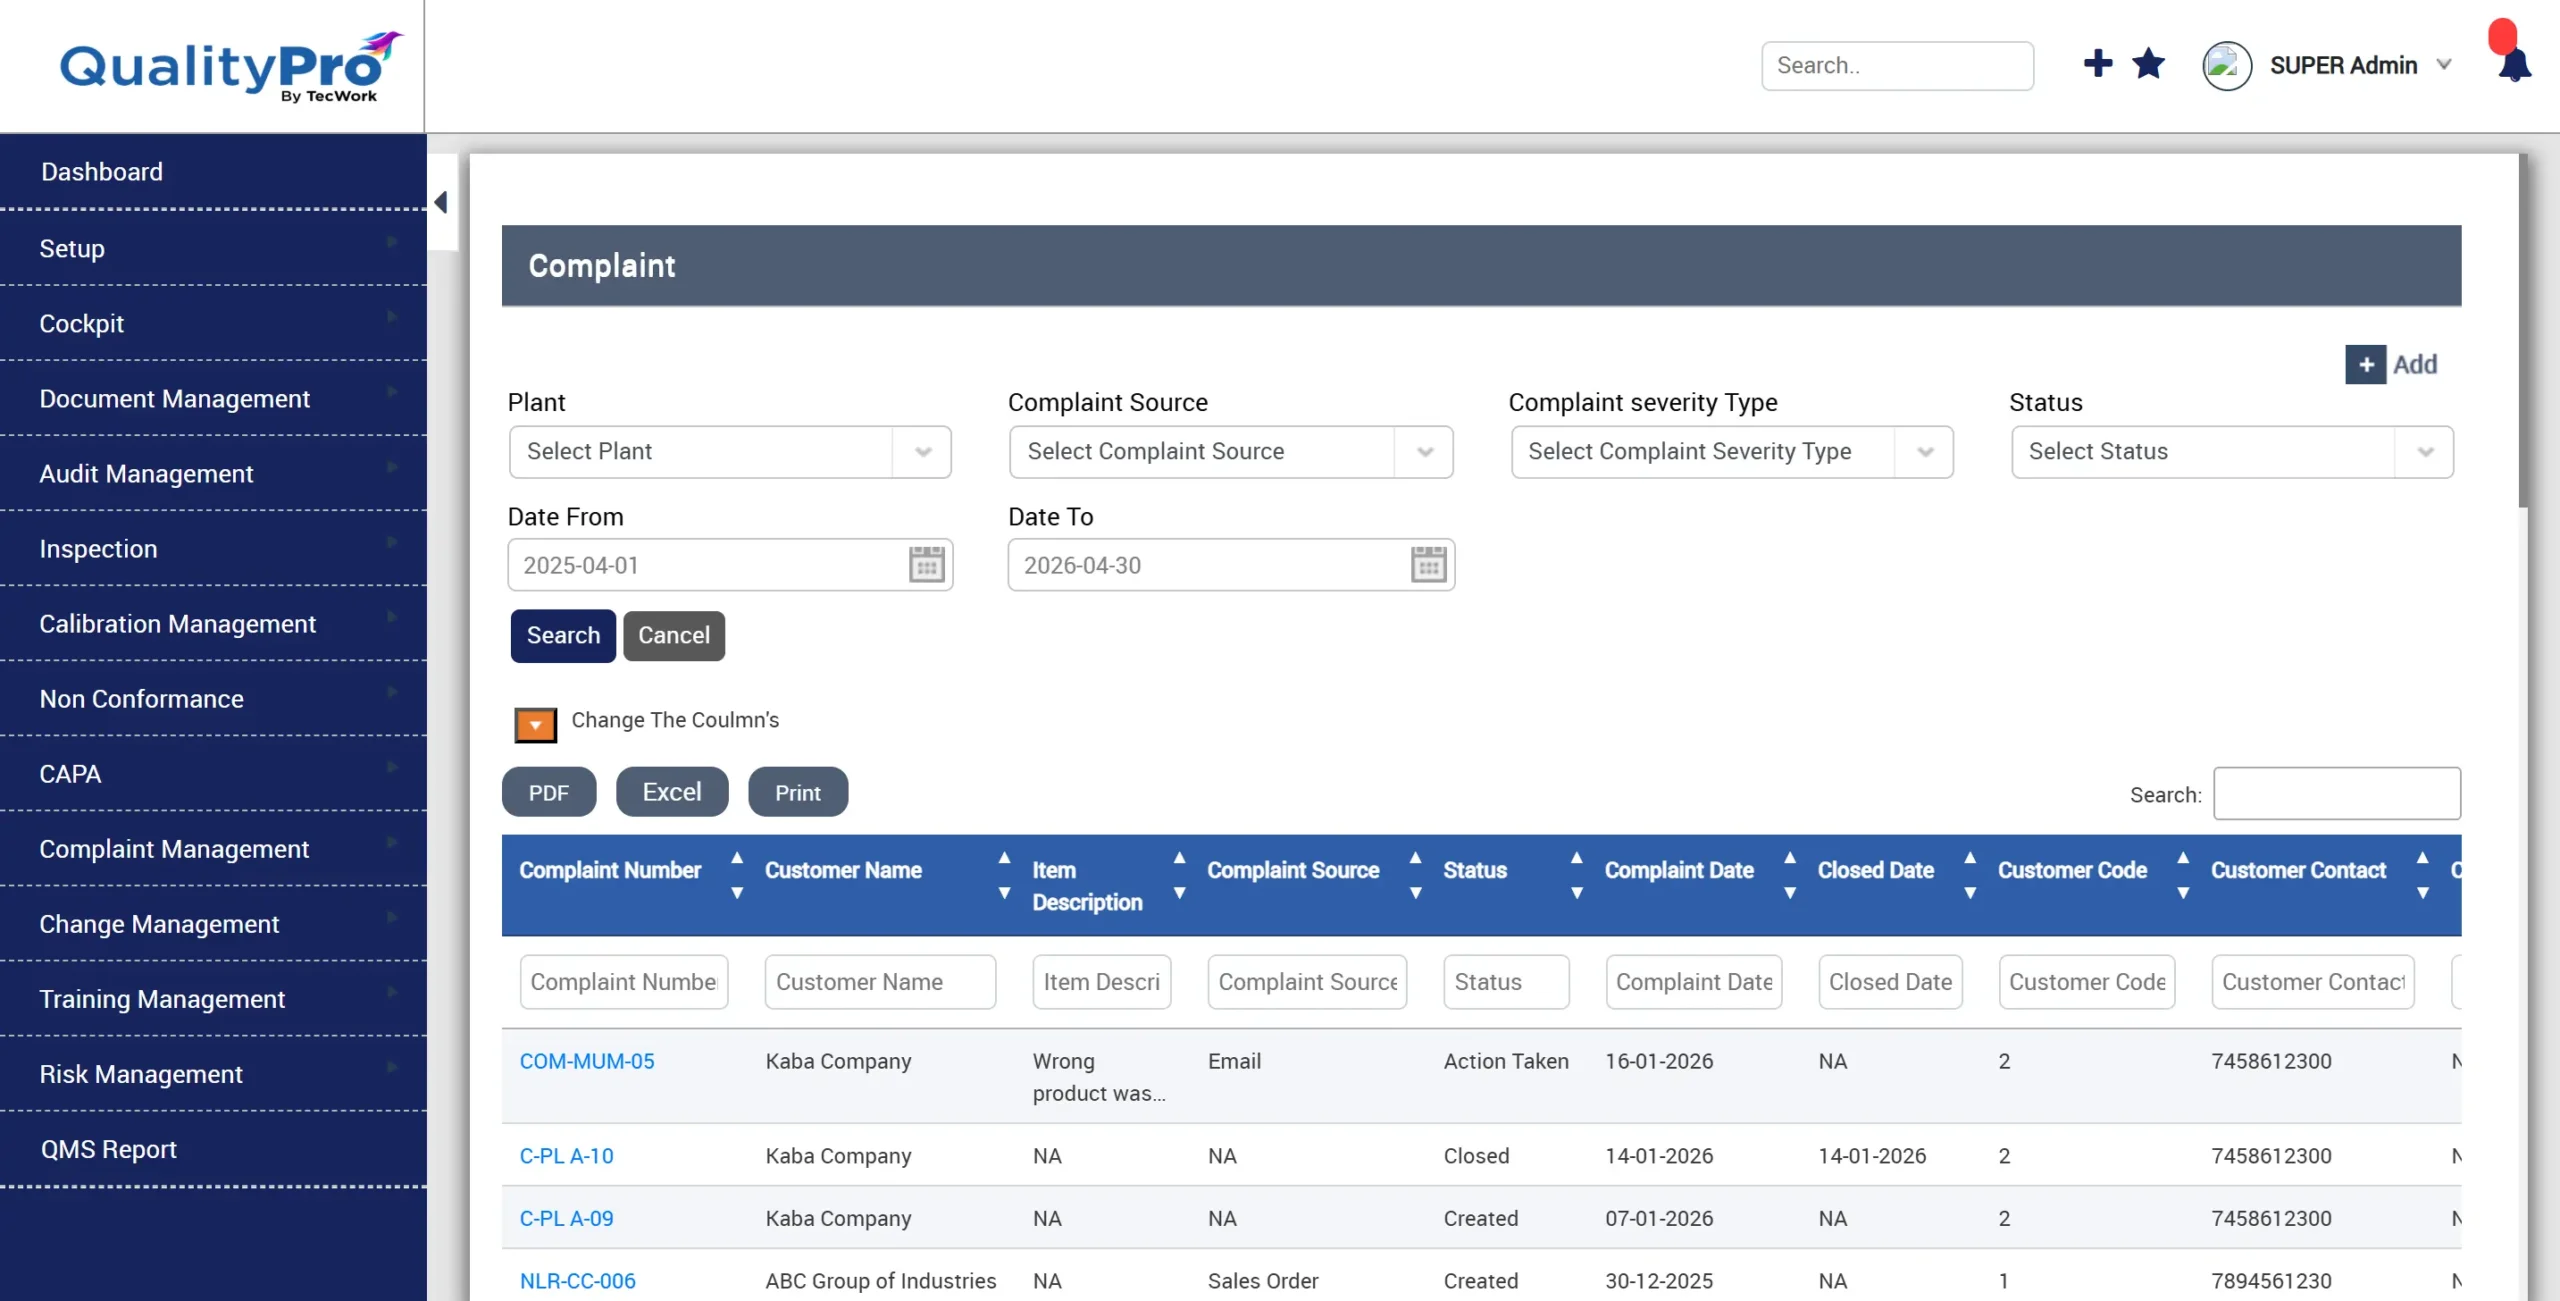2560x1301 pixels.
Task: Open Complaint Management menu
Action: click(x=213, y=848)
